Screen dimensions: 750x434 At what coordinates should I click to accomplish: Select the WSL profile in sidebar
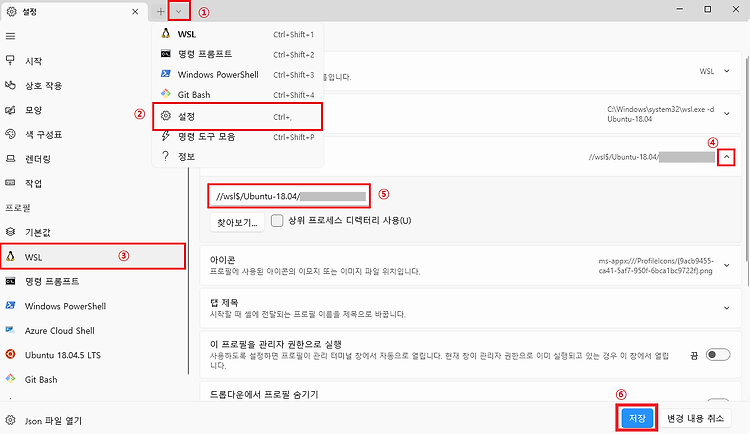(x=93, y=256)
